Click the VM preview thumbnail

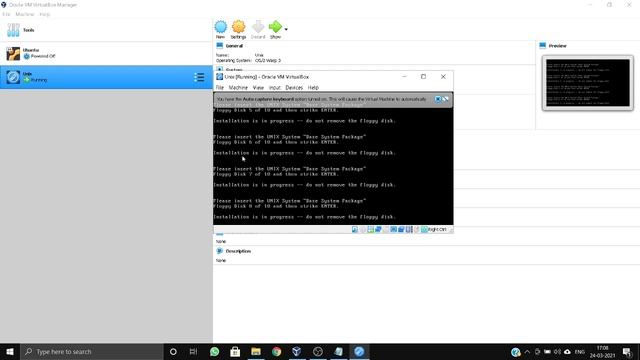[588, 83]
